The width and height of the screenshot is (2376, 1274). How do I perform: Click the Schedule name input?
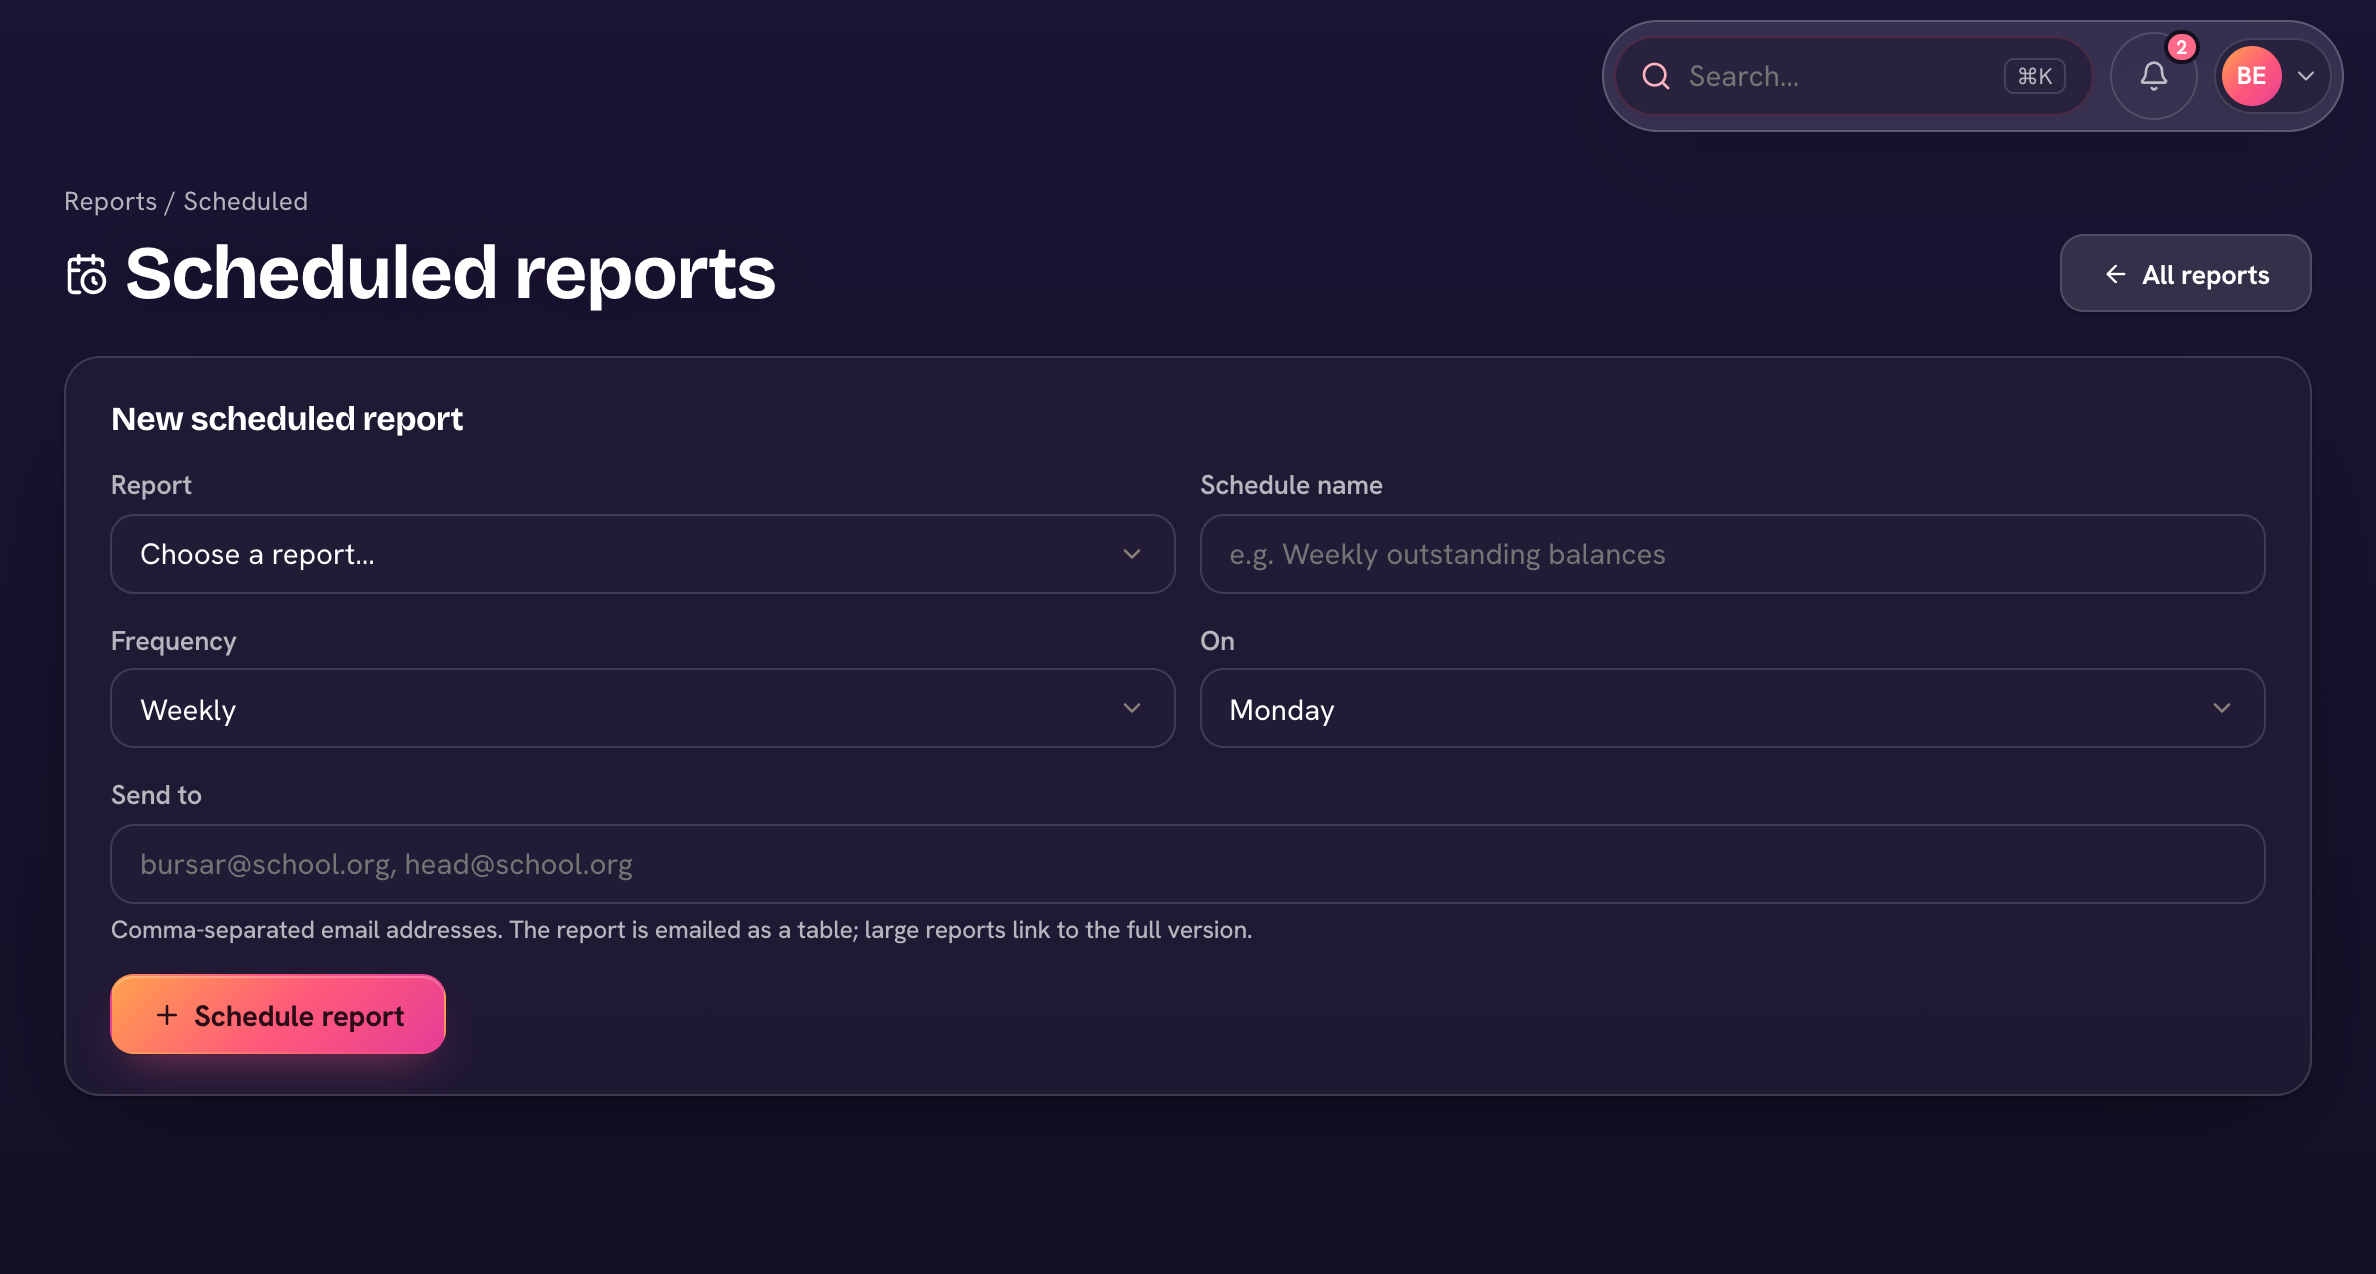click(x=1732, y=554)
